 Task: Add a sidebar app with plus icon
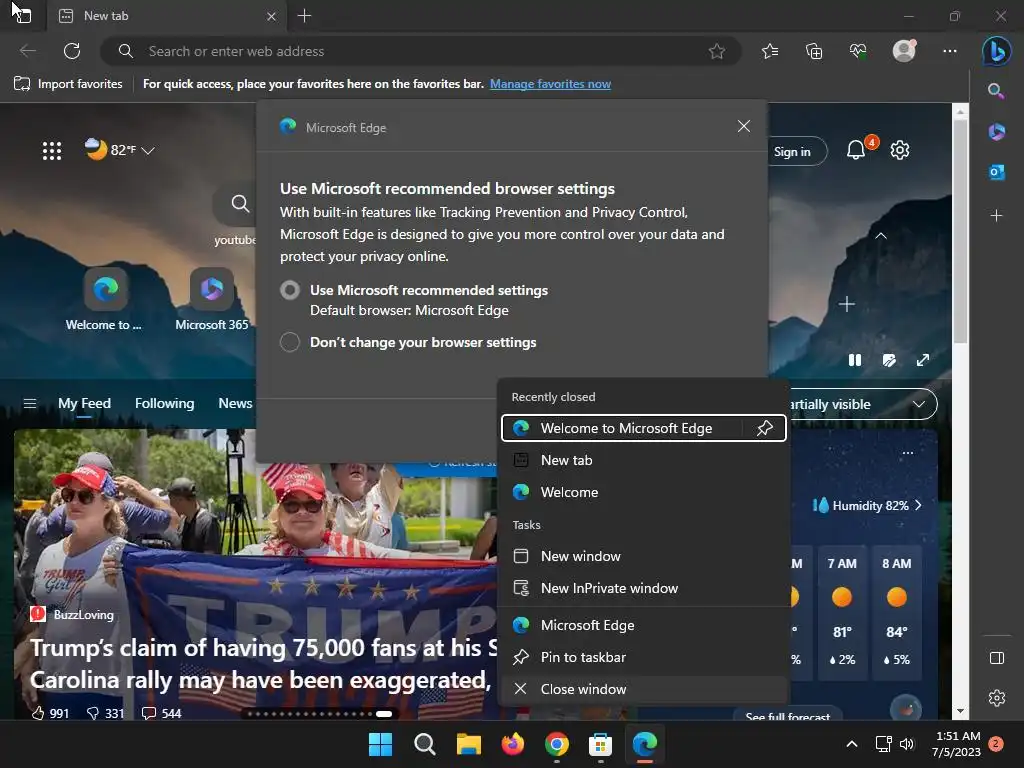996,216
